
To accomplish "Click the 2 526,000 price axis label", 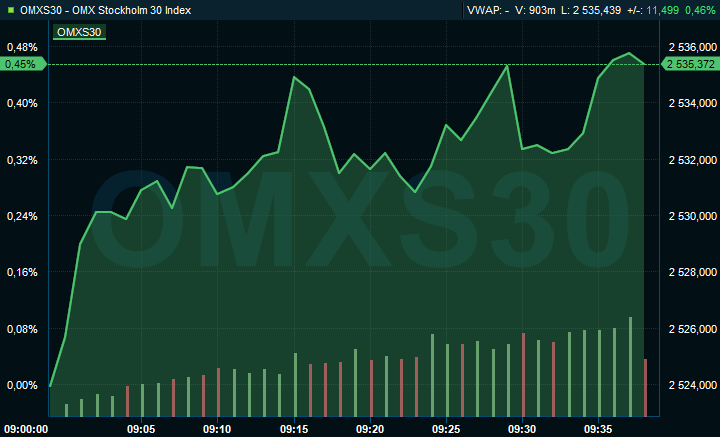I will click(x=693, y=329).
